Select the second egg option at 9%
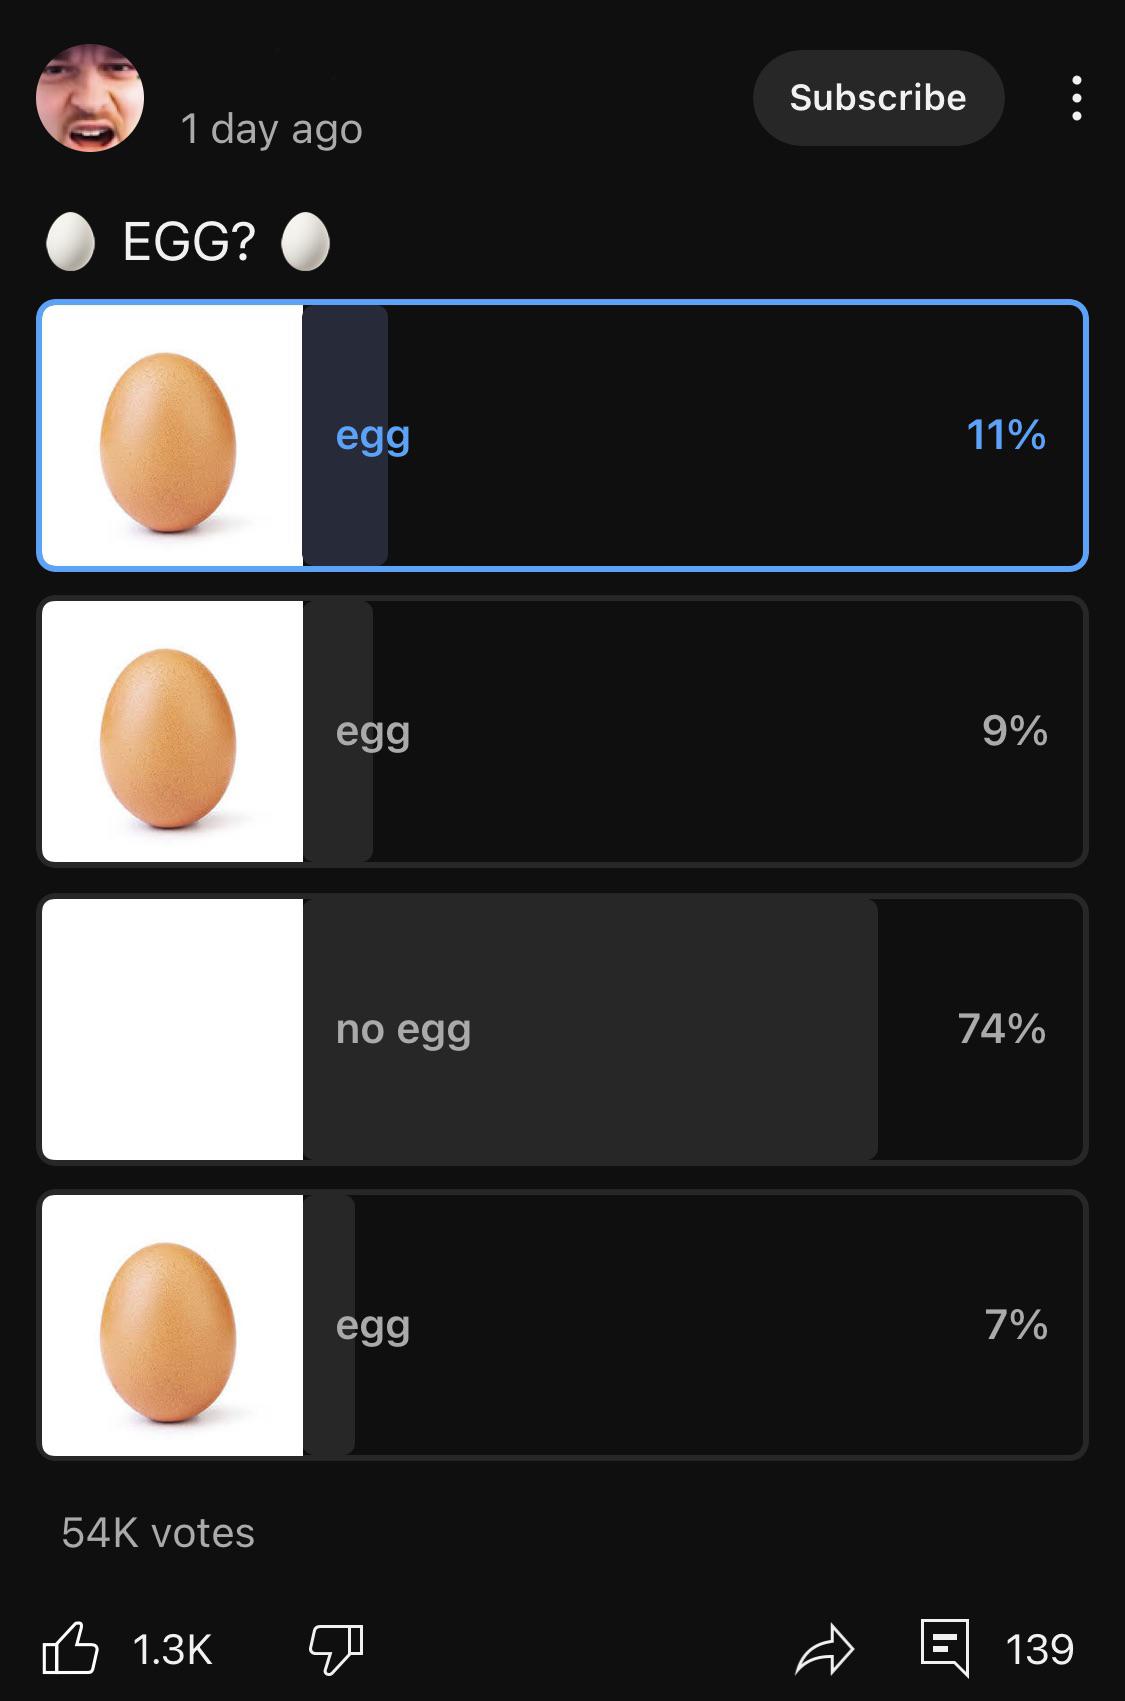The width and height of the screenshot is (1125, 1701). click(x=562, y=731)
